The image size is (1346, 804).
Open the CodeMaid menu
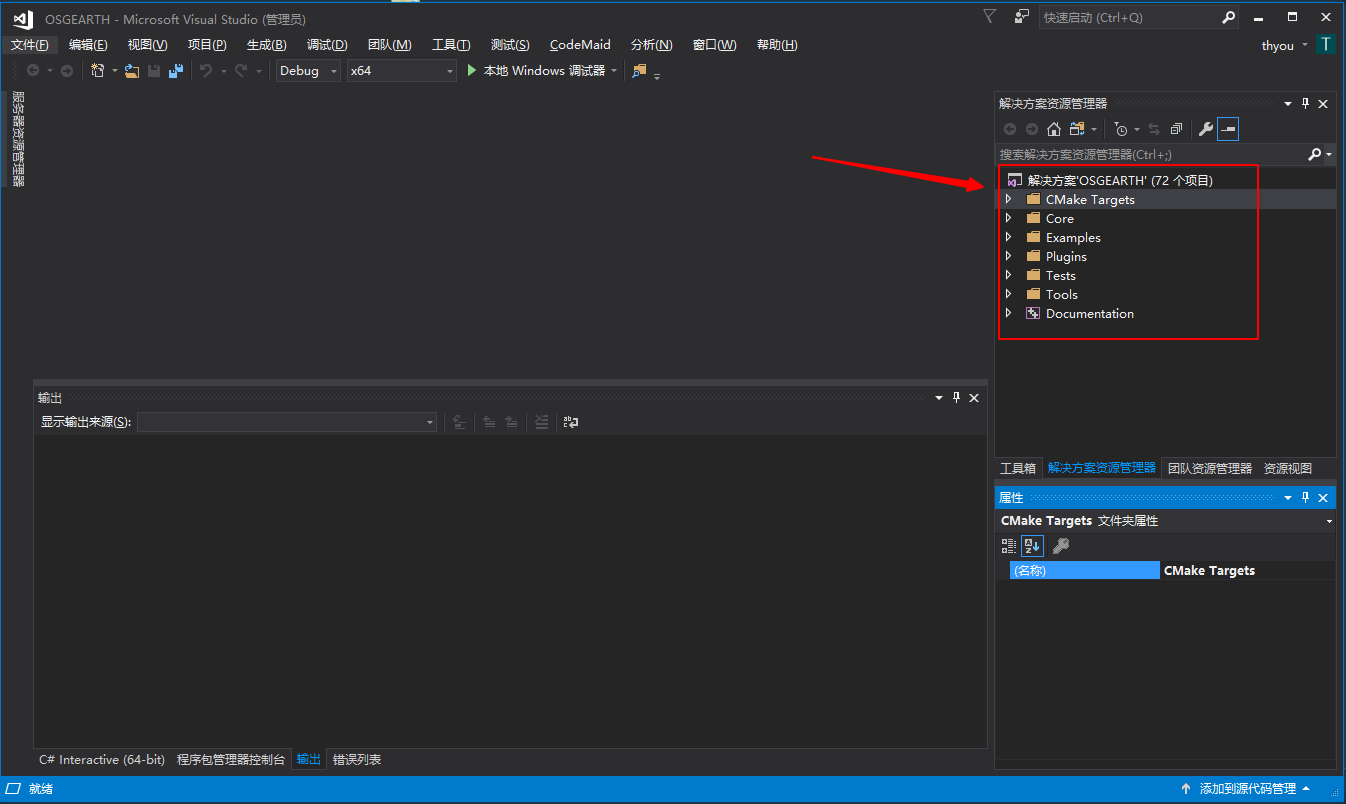(x=580, y=45)
